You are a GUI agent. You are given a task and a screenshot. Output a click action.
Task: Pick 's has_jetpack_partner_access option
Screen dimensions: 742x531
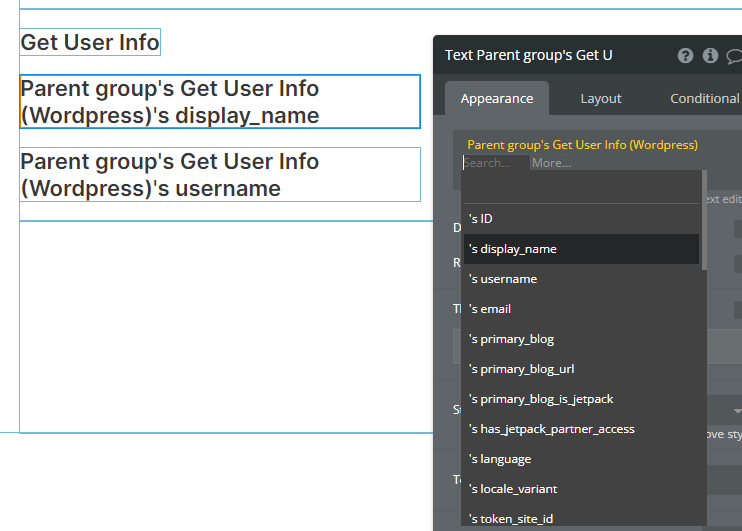[551, 429]
